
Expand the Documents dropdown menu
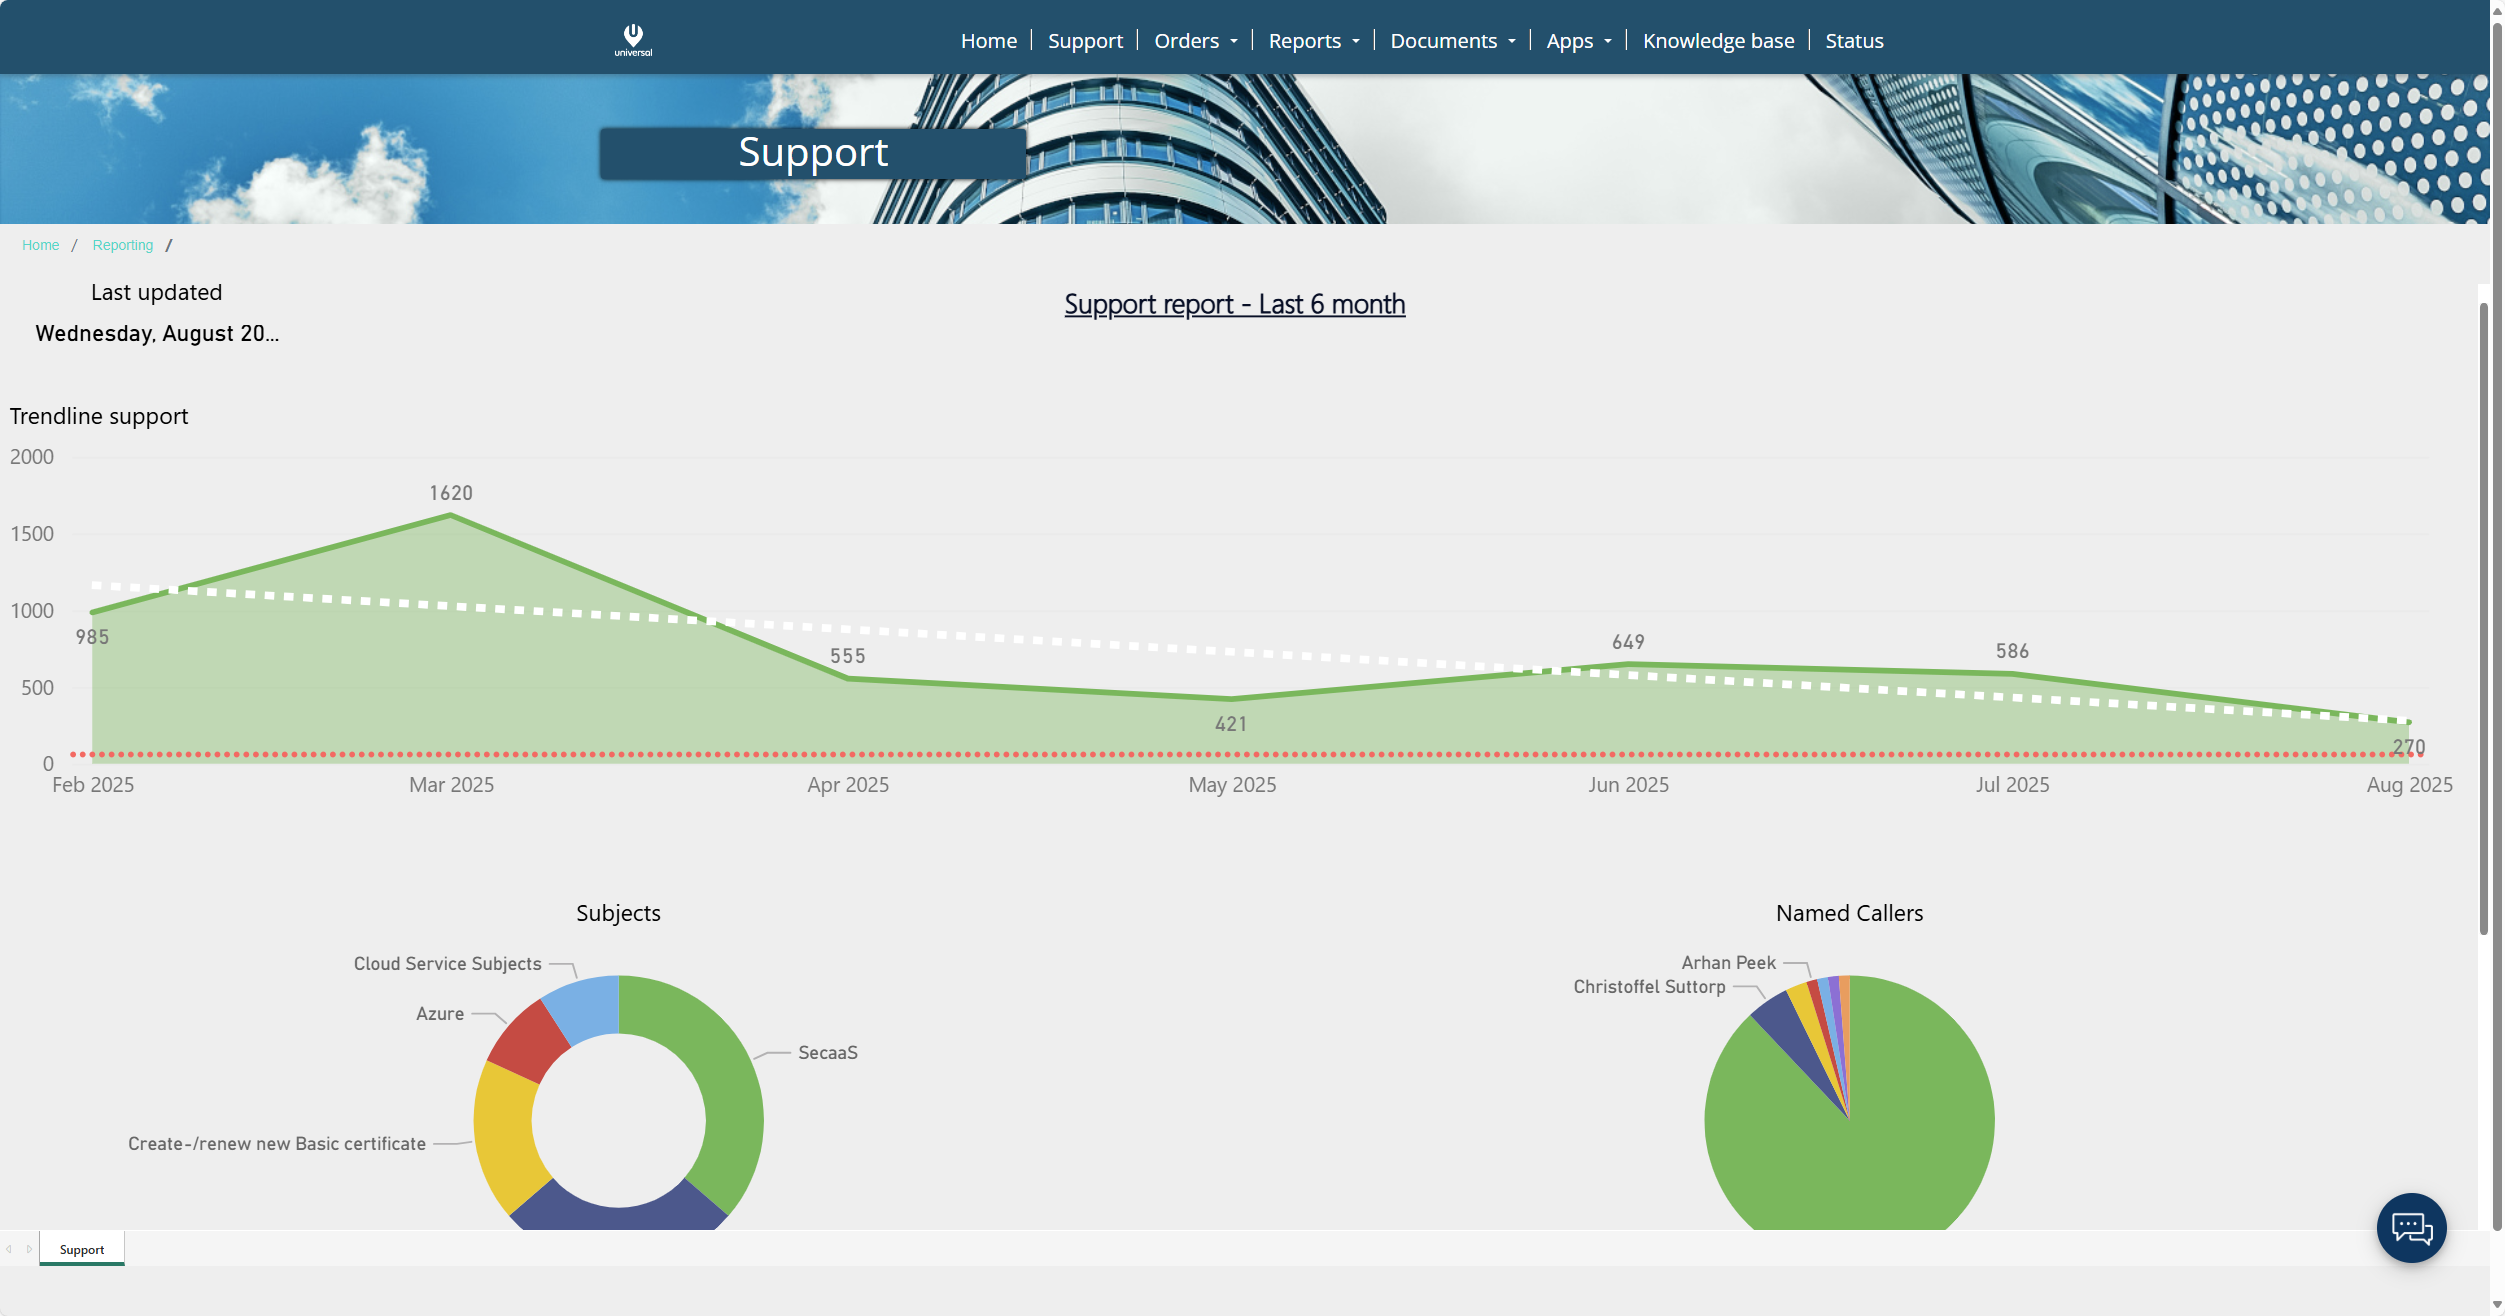[x=1452, y=41]
